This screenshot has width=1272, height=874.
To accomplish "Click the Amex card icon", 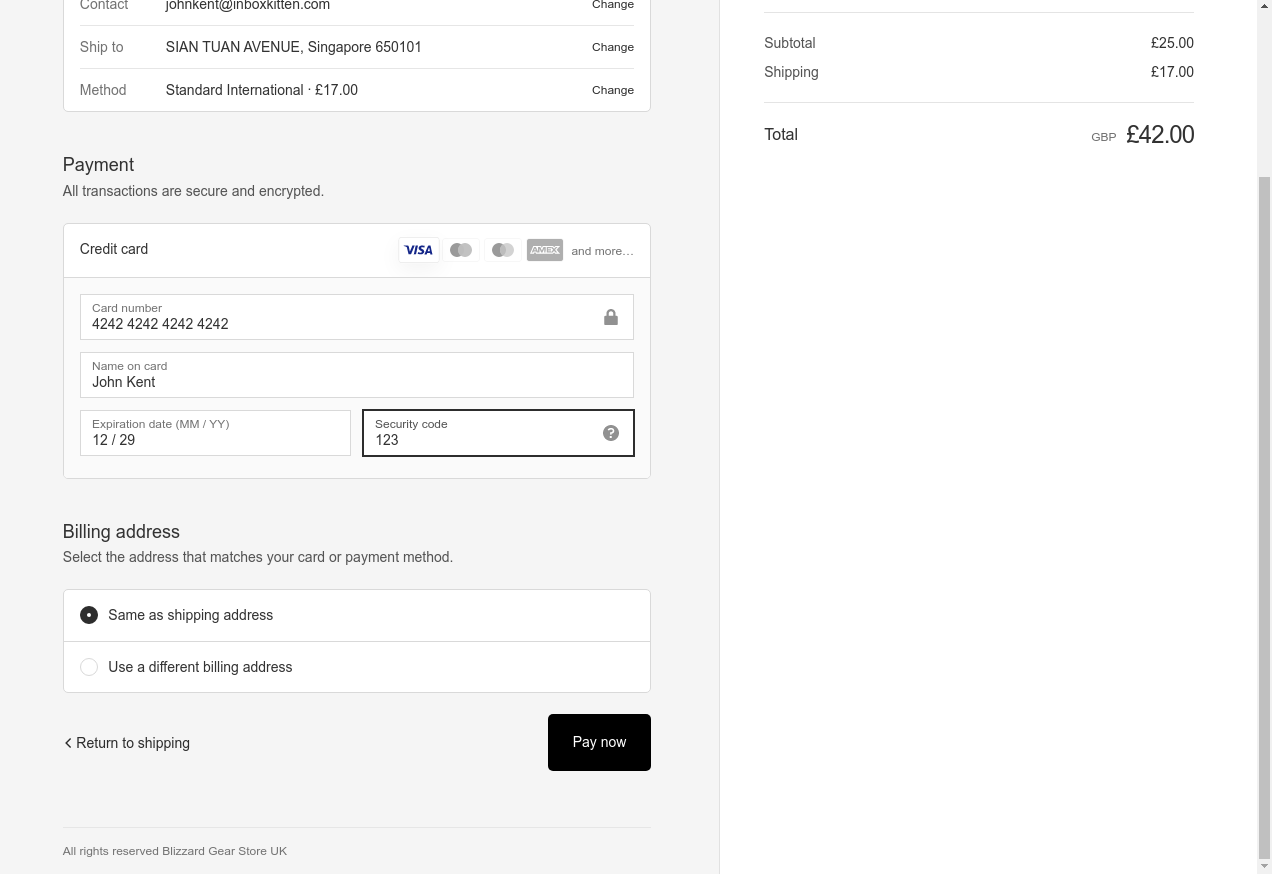I will (545, 250).
